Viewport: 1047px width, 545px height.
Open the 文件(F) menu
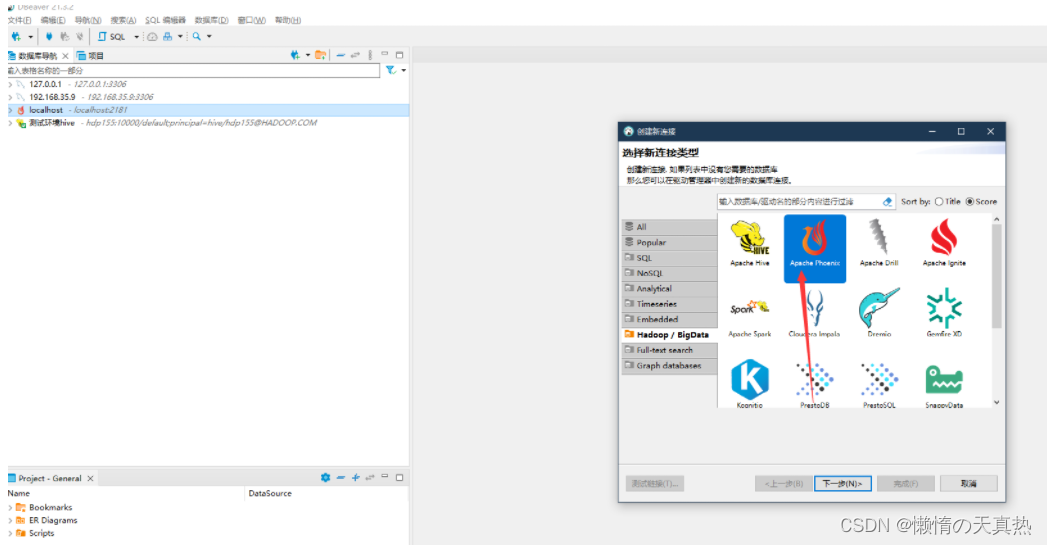(19, 20)
